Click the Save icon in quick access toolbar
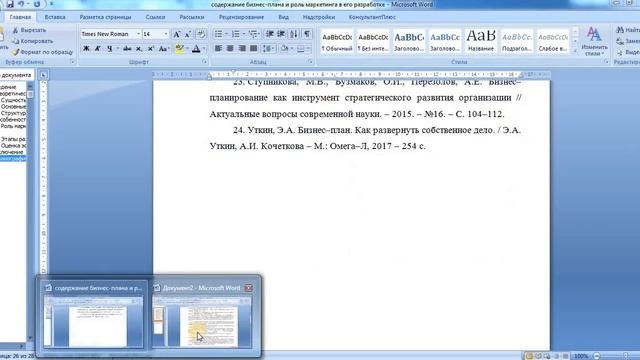 tap(10, 4)
